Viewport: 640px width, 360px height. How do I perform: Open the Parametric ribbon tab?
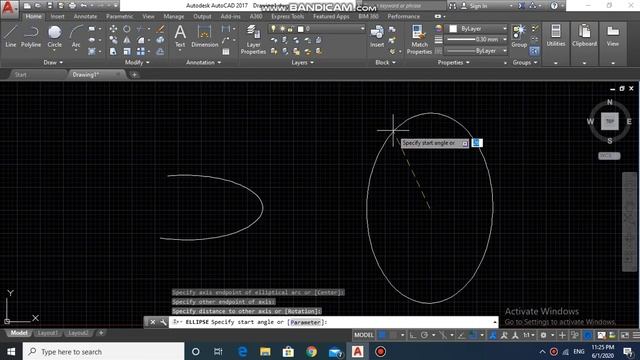(120, 16)
